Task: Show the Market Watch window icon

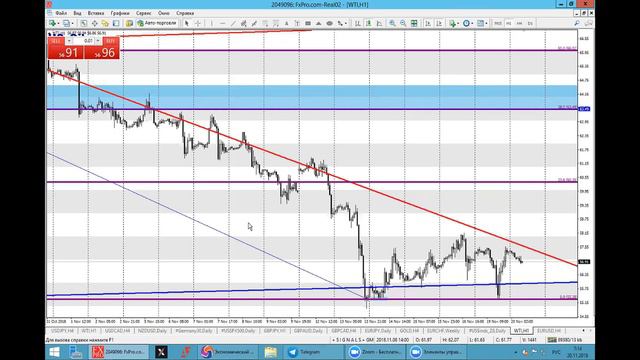Action: (x=84, y=23)
